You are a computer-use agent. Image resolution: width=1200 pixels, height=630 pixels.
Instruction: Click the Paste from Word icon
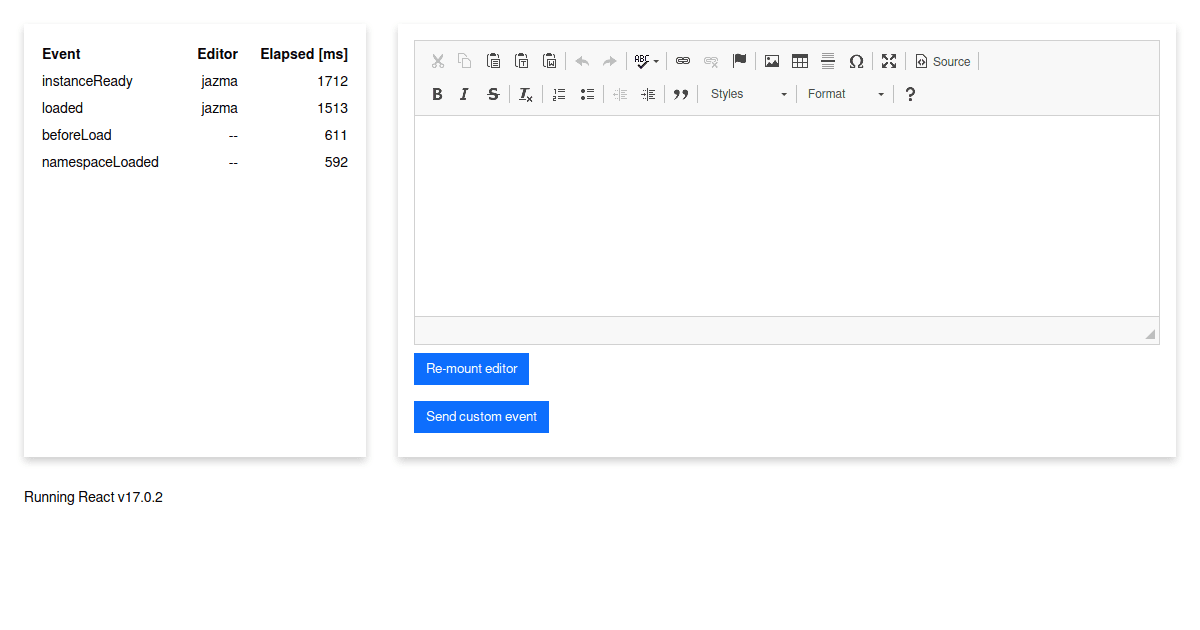coord(549,60)
